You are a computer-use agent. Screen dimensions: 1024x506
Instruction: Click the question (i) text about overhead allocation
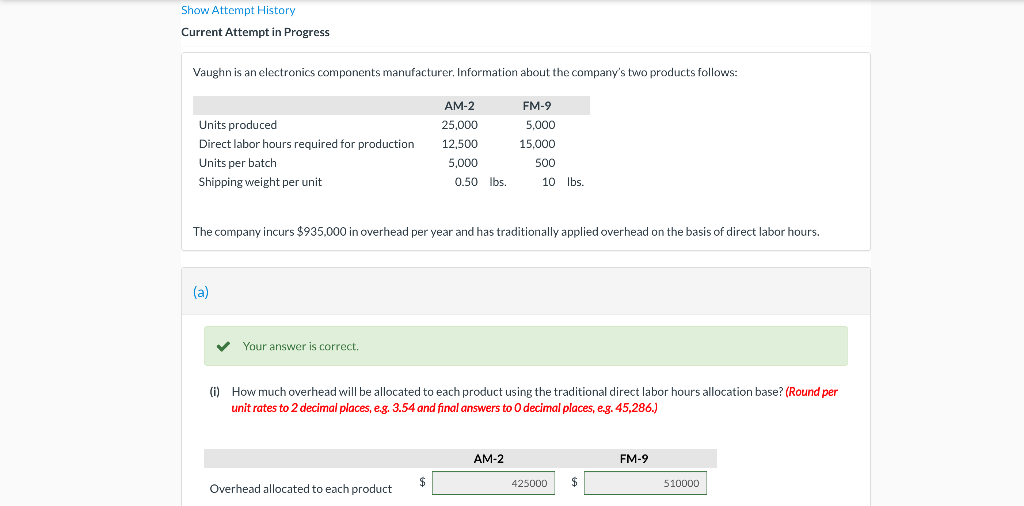(507, 392)
